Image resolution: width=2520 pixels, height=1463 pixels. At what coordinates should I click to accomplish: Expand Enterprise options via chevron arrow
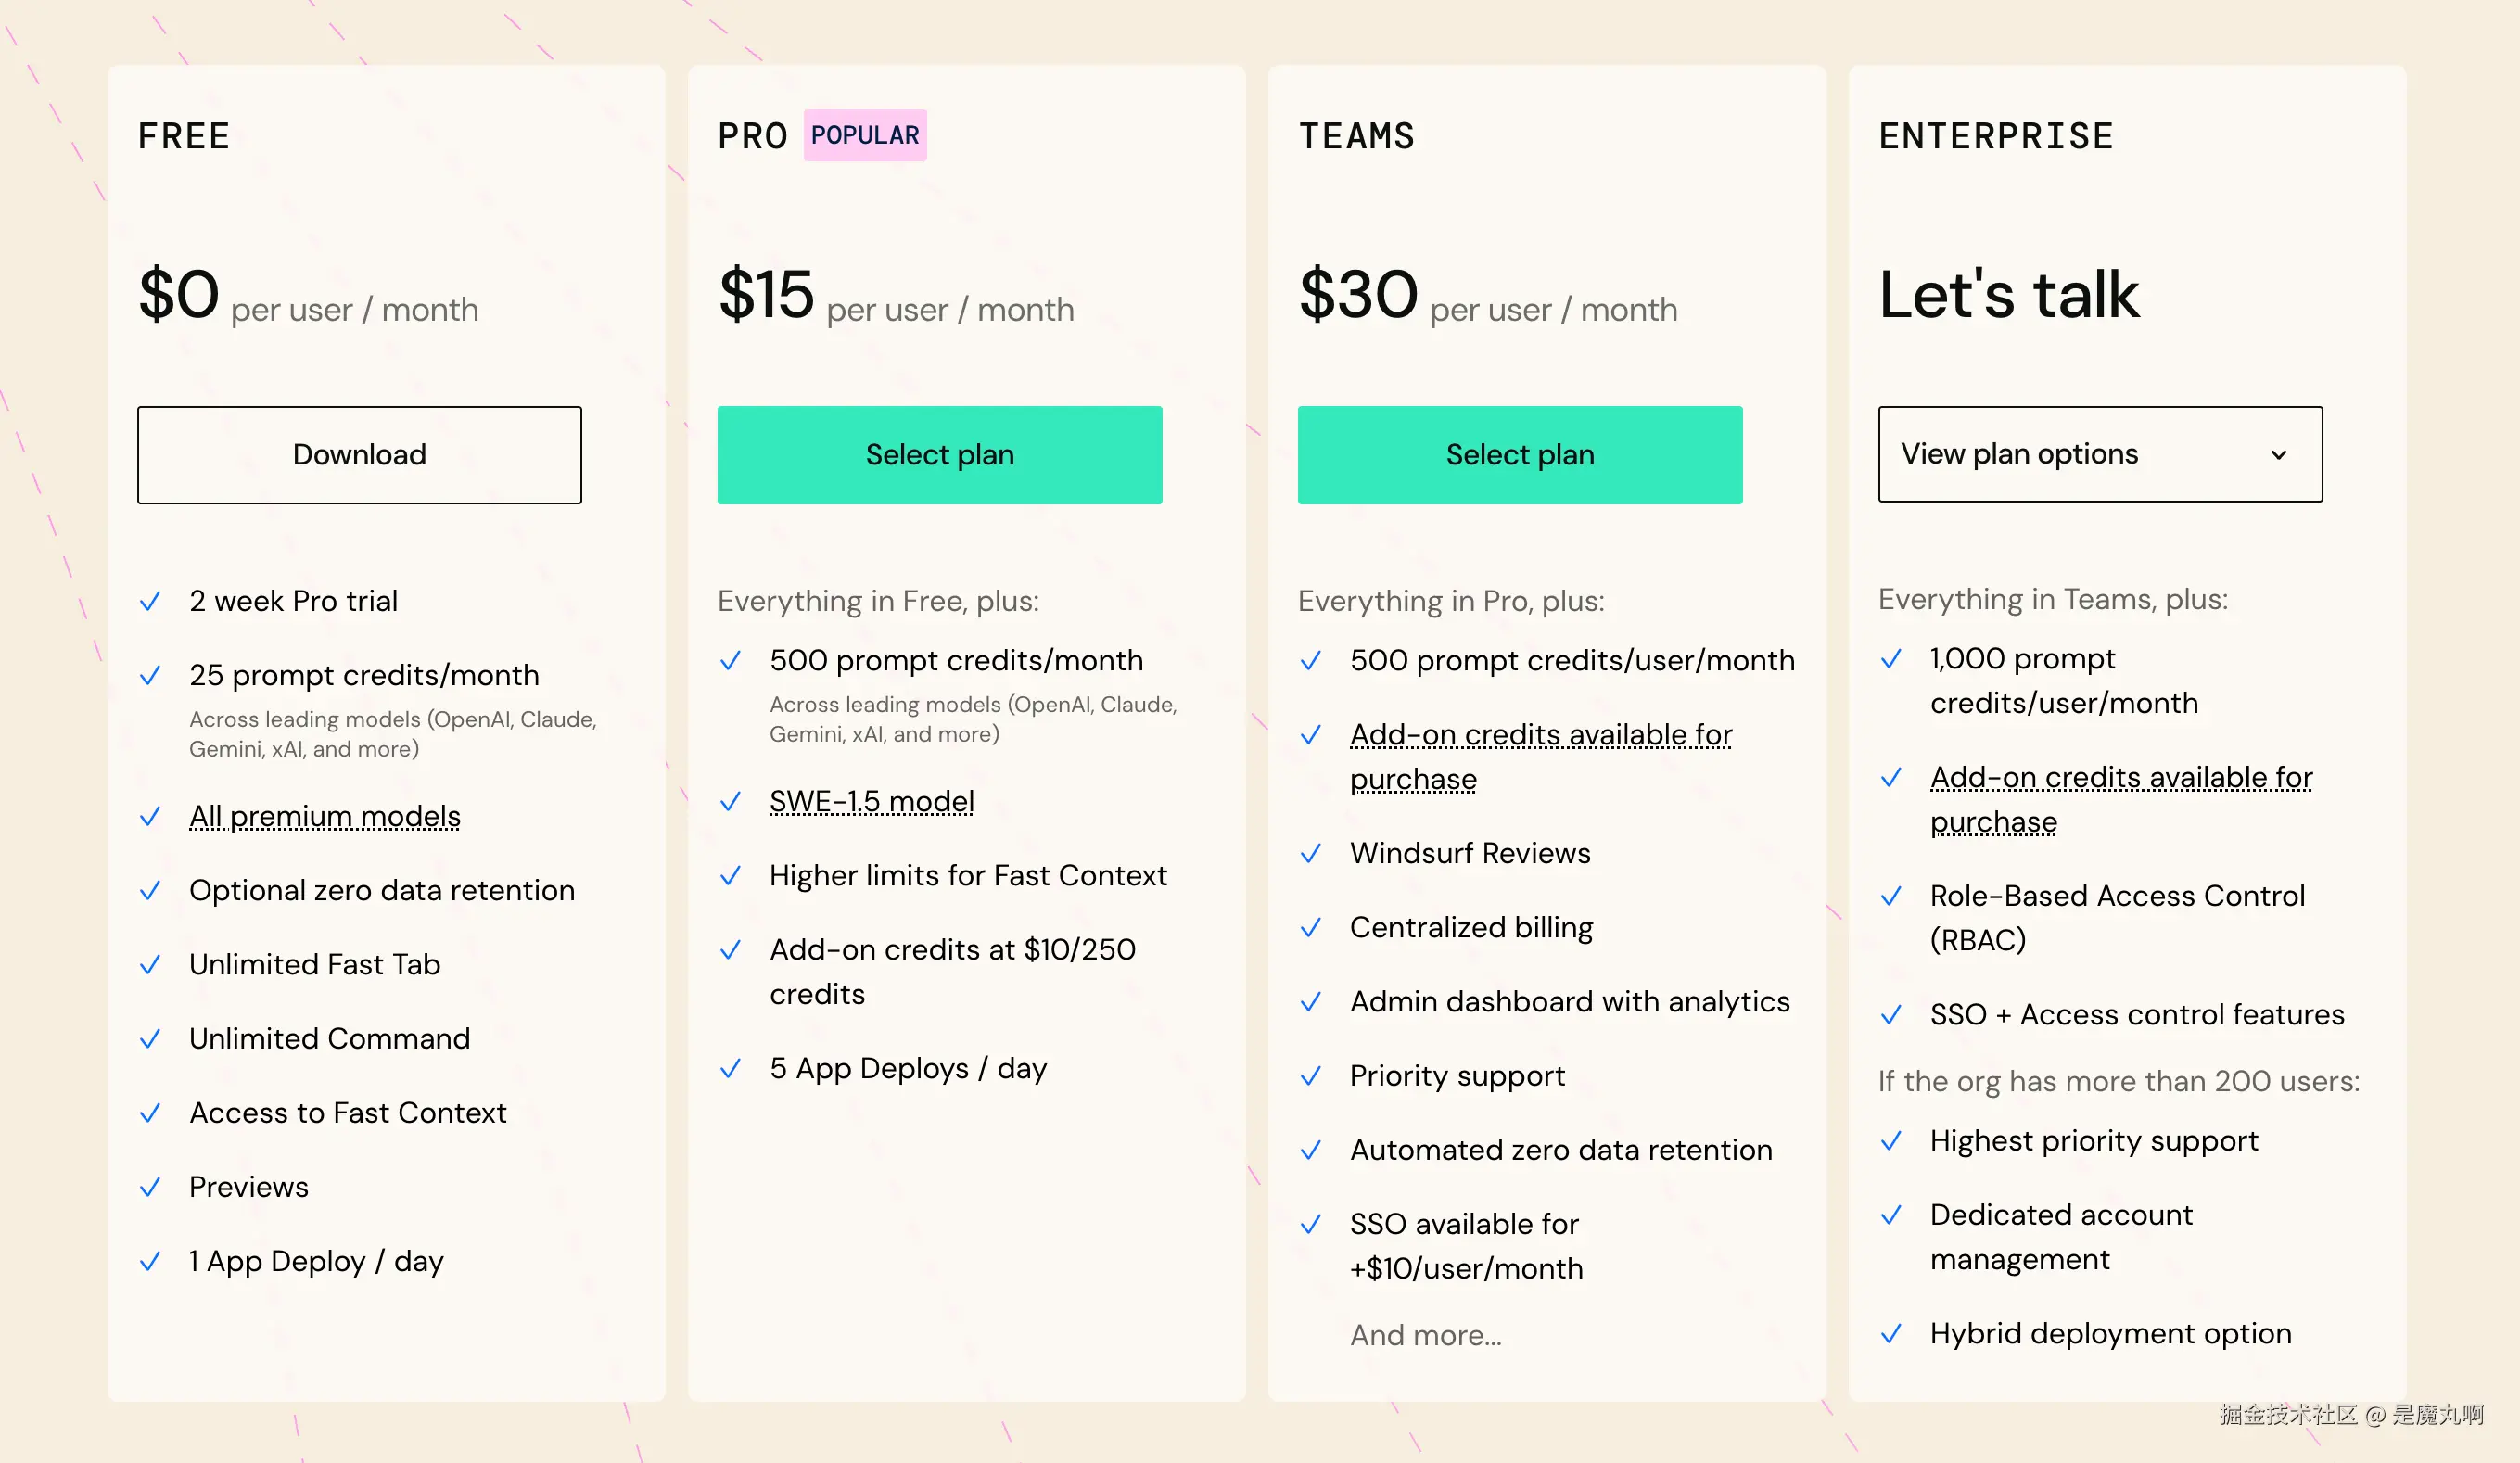point(2278,455)
